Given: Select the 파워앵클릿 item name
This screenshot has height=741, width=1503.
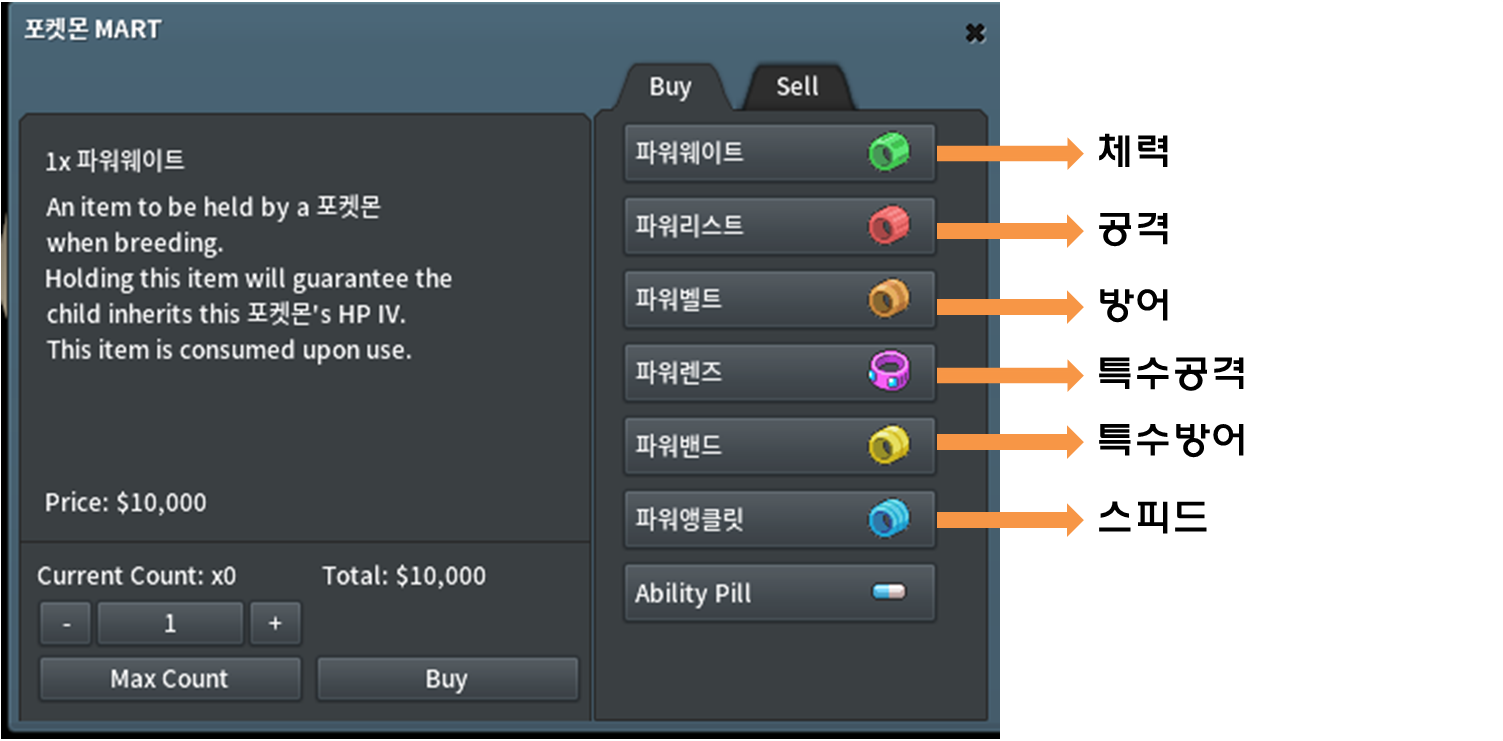Looking at the screenshot, I should coord(689,520).
